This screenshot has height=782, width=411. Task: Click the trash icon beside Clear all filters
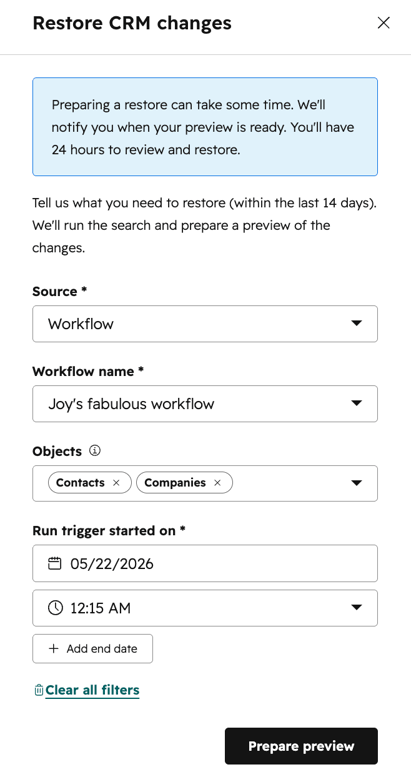(38, 690)
